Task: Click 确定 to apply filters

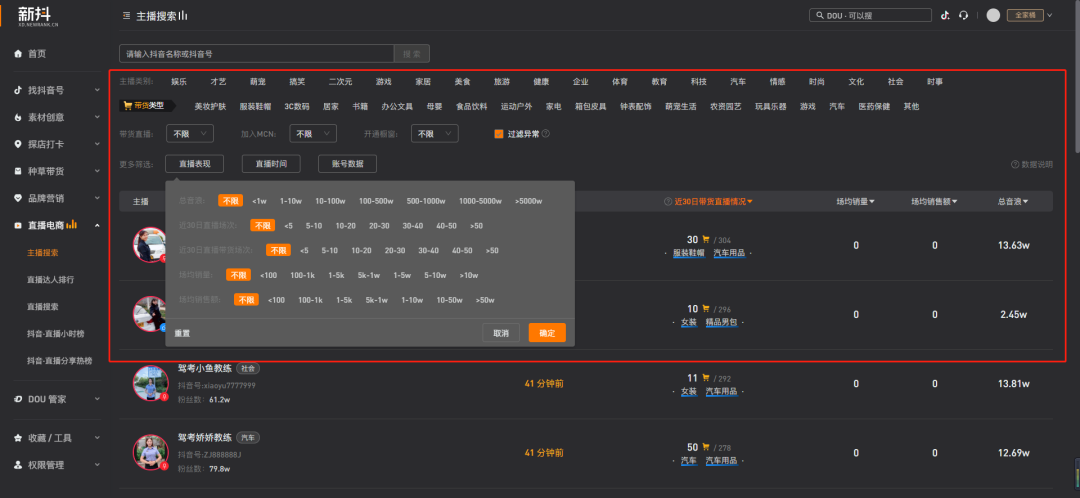Action: click(548, 333)
